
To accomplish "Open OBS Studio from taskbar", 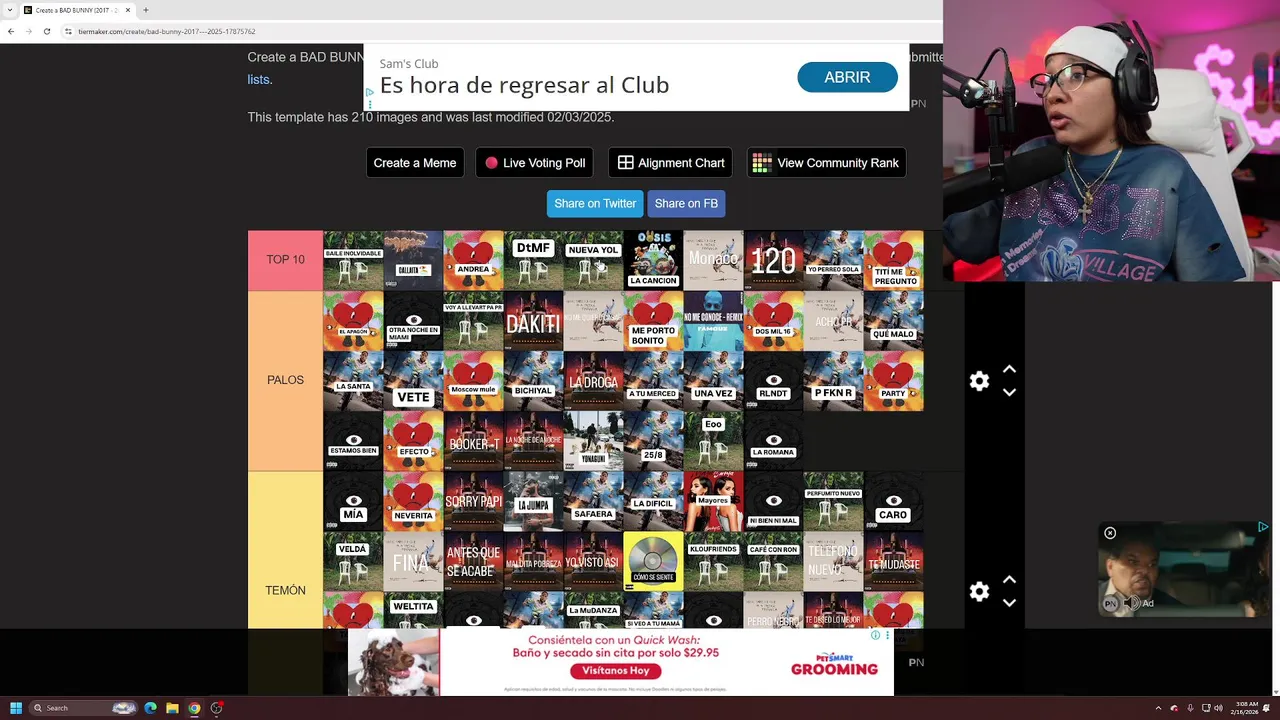I will click(x=216, y=708).
